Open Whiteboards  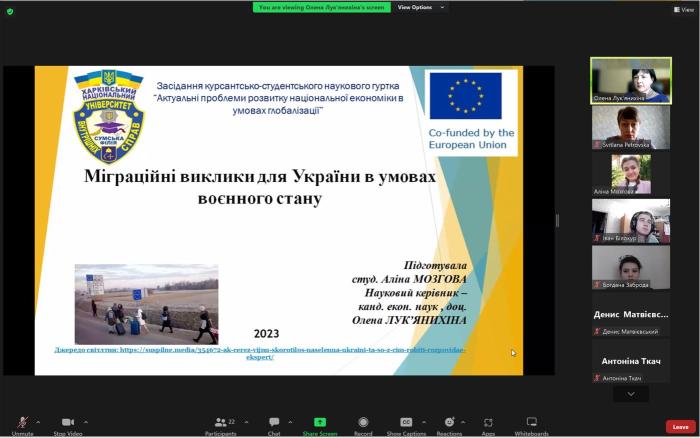[531, 424]
